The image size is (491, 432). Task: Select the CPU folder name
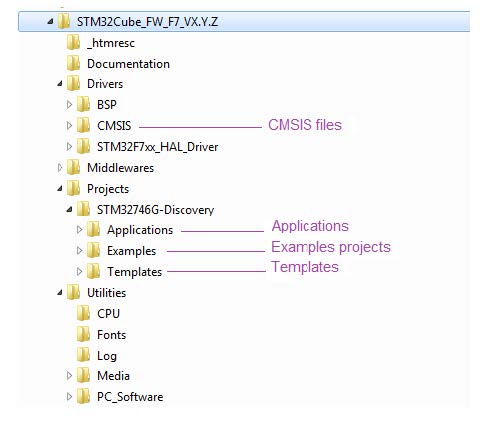pos(108,314)
